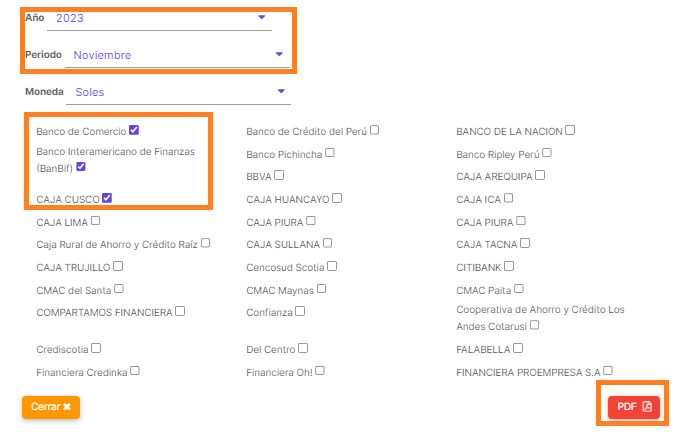673x440 pixels.
Task: Check the CAJA AREQUIPA option
Action: point(540,175)
